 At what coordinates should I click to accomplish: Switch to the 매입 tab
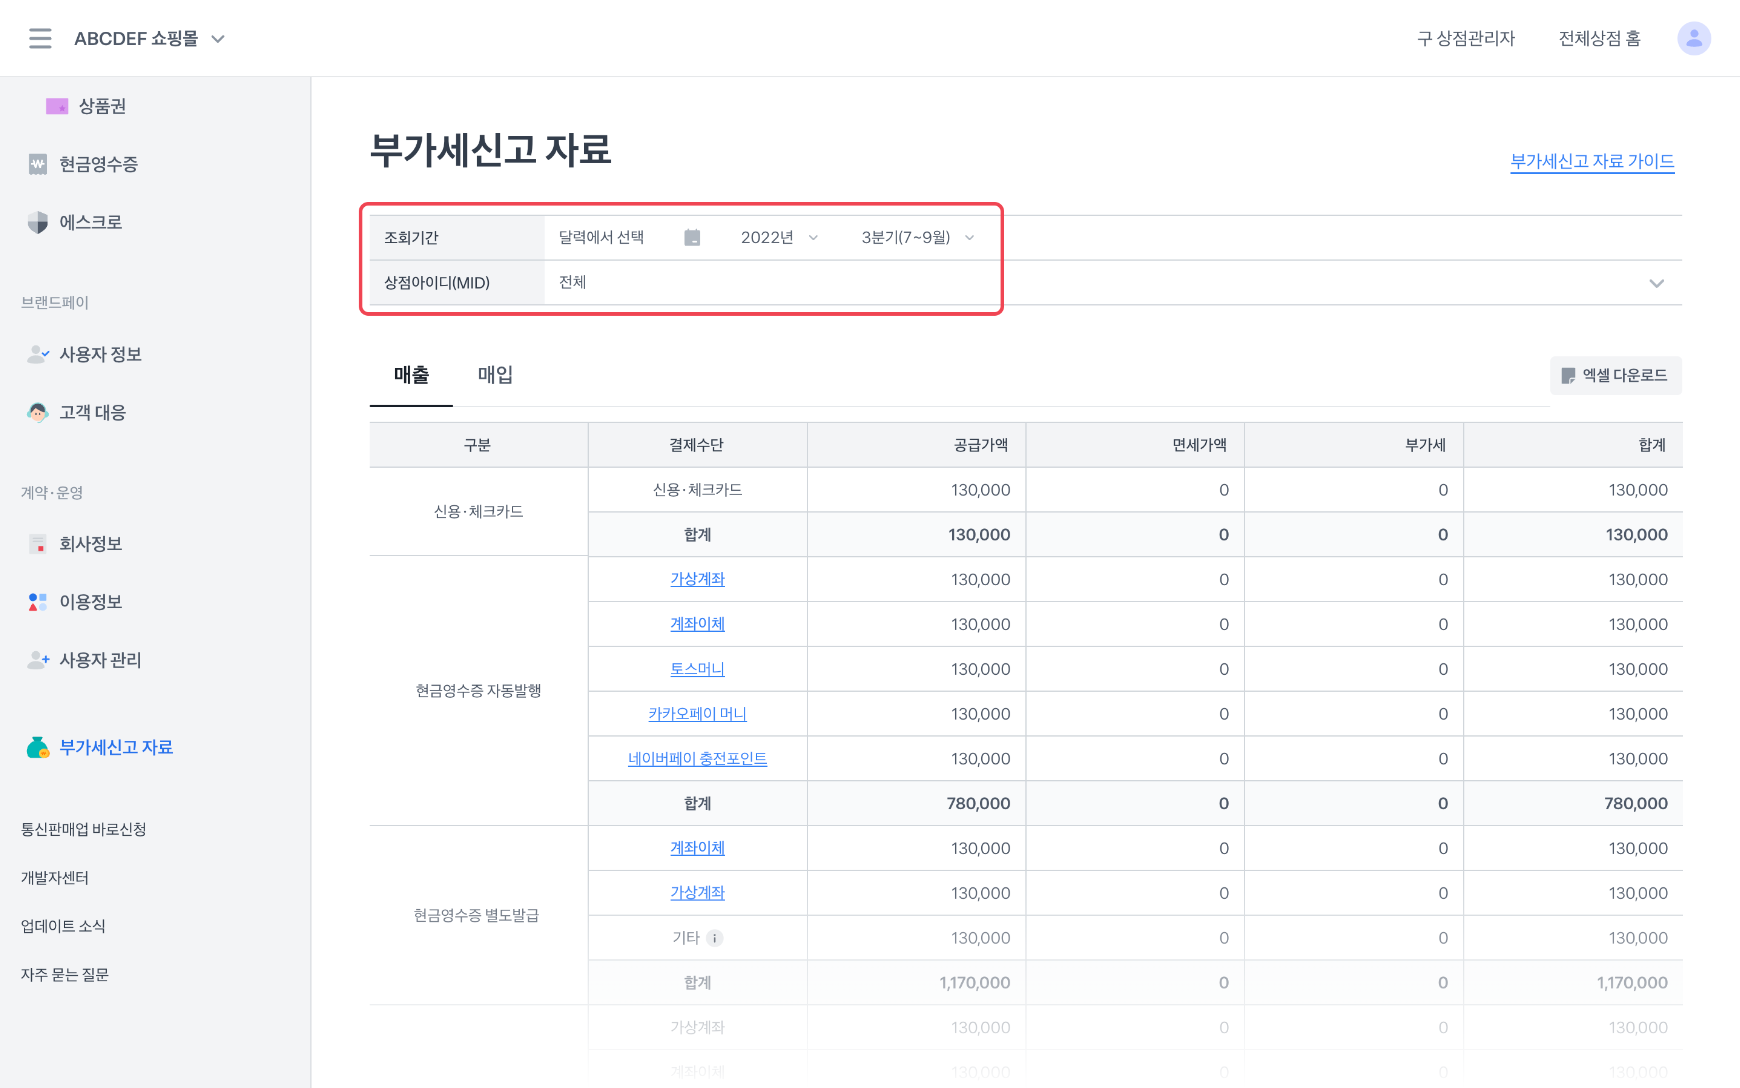[495, 375]
